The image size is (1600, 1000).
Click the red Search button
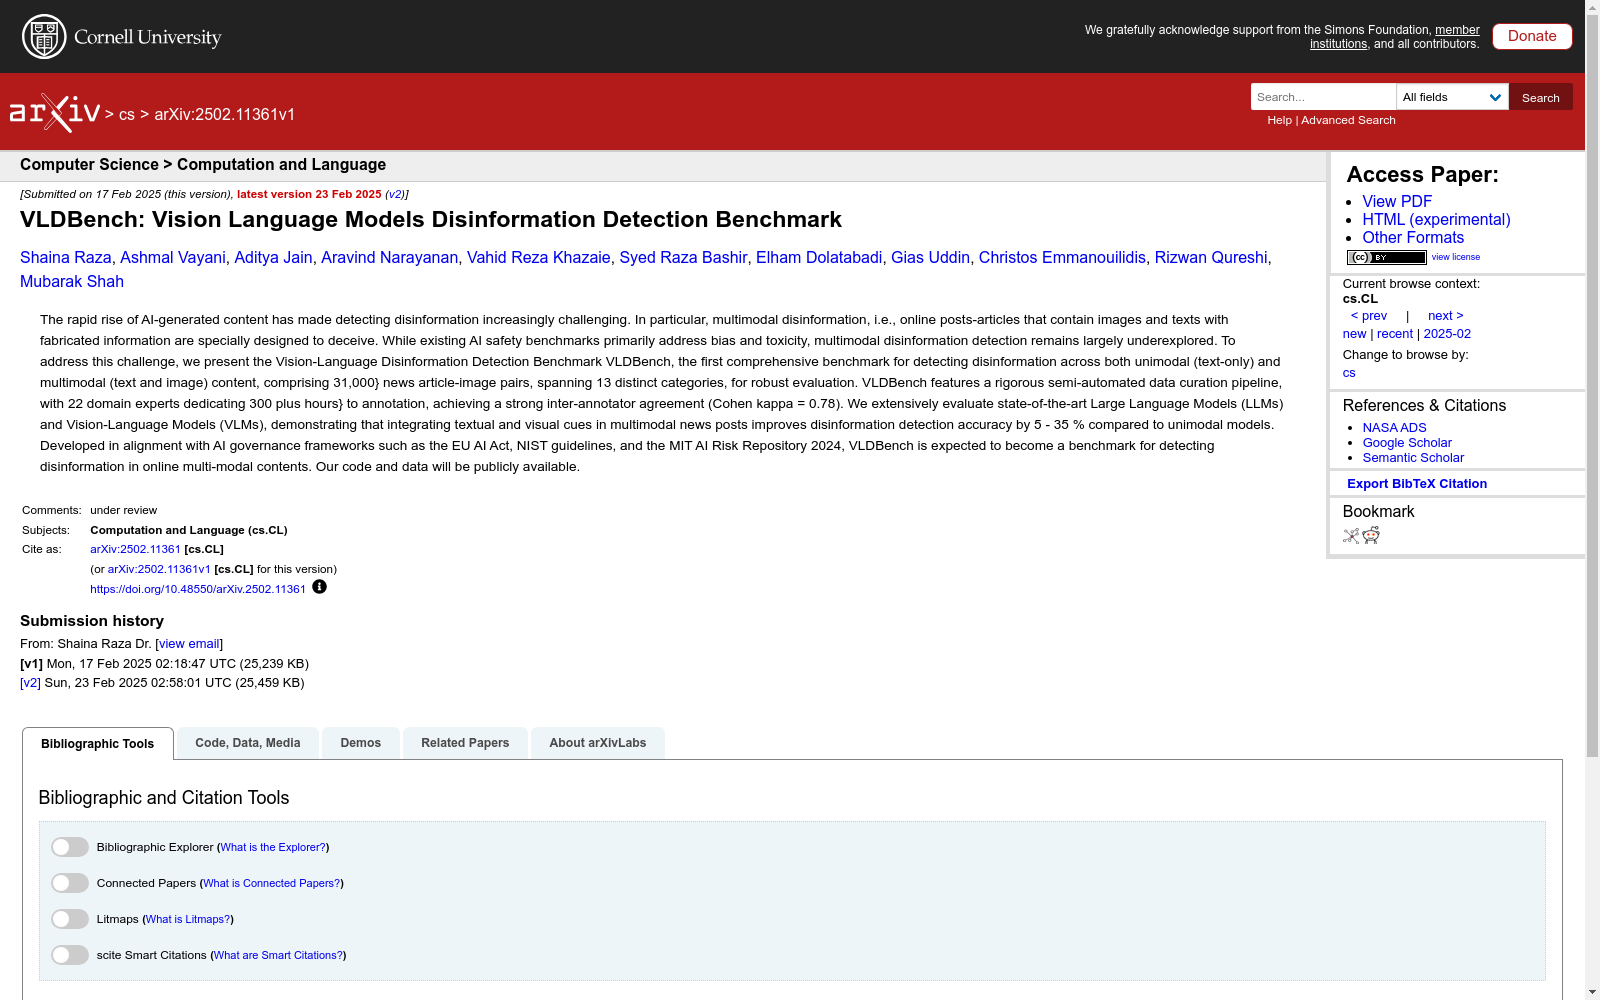tap(1541, 97)
